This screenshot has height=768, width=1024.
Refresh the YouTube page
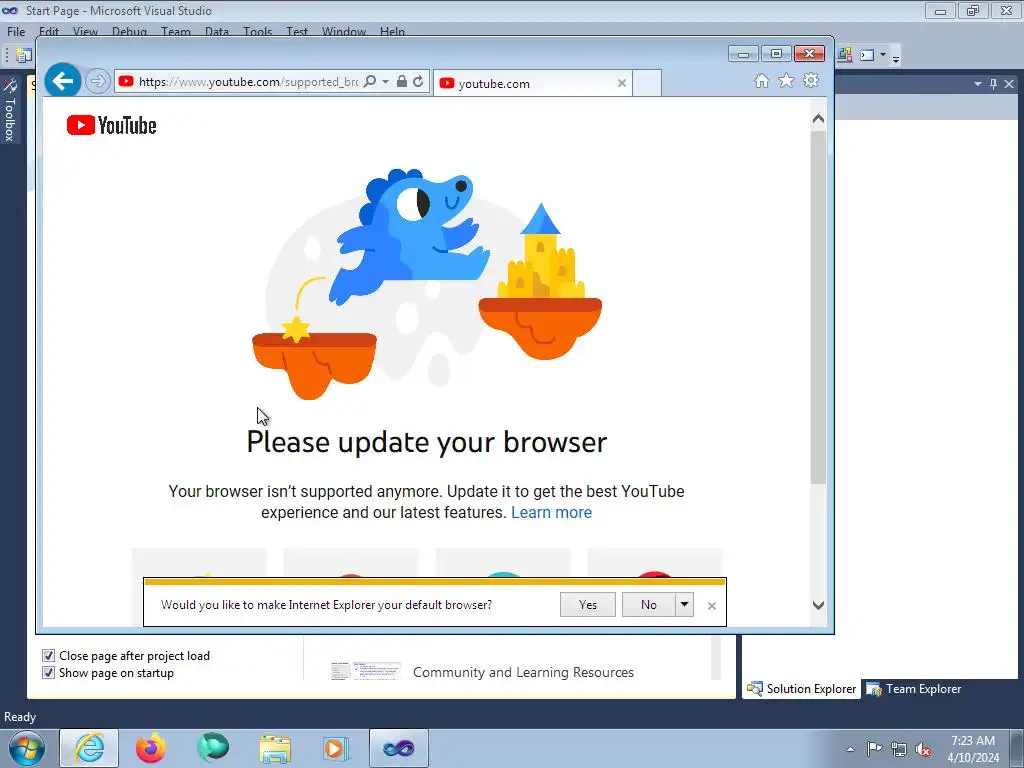[418, 82]
